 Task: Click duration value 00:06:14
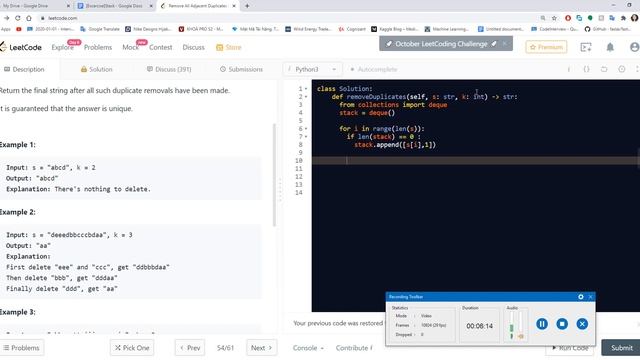click(x=480, y=326)
